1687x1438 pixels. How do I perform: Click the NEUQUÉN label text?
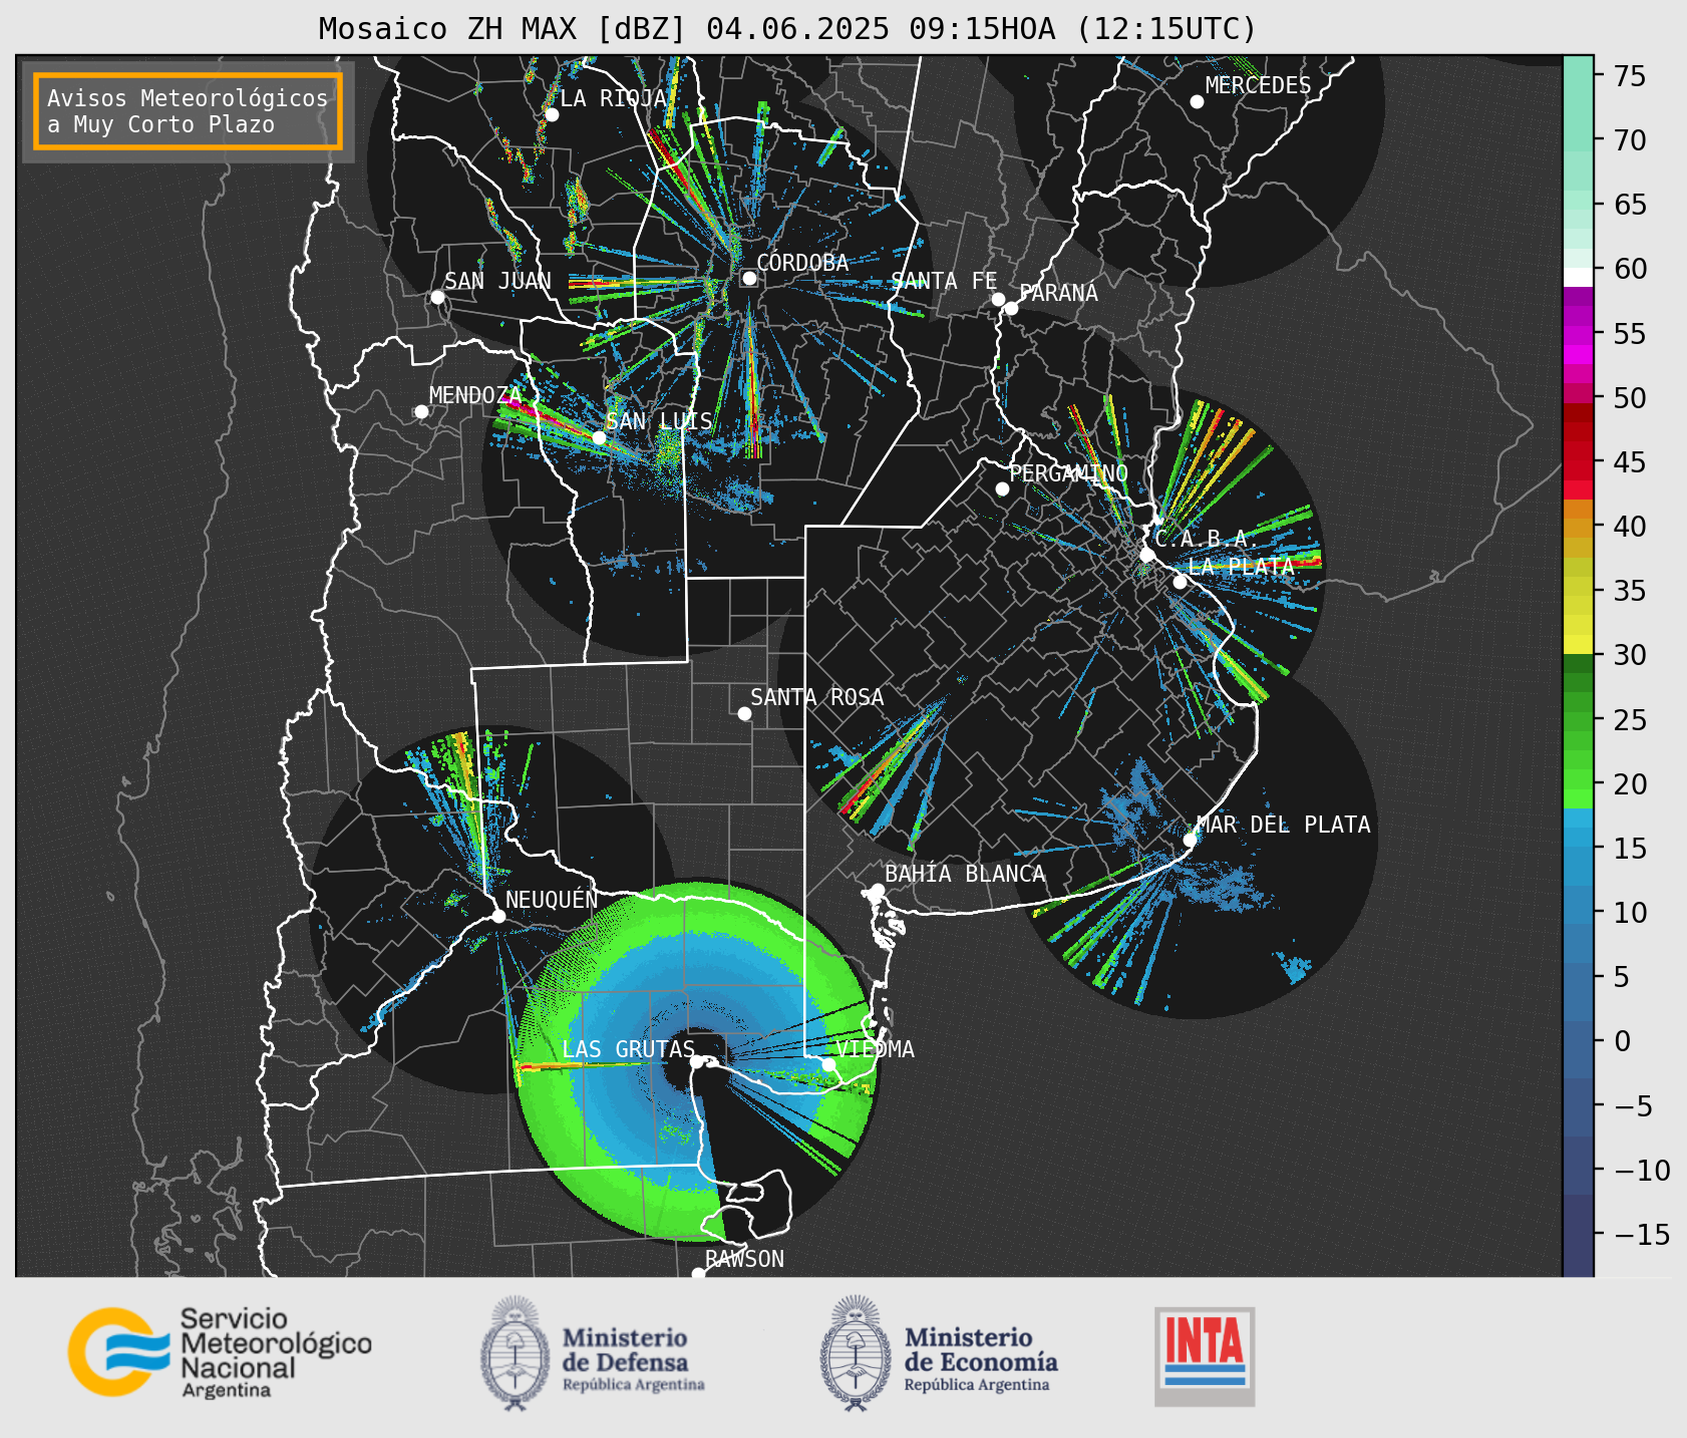coord(552,900)
